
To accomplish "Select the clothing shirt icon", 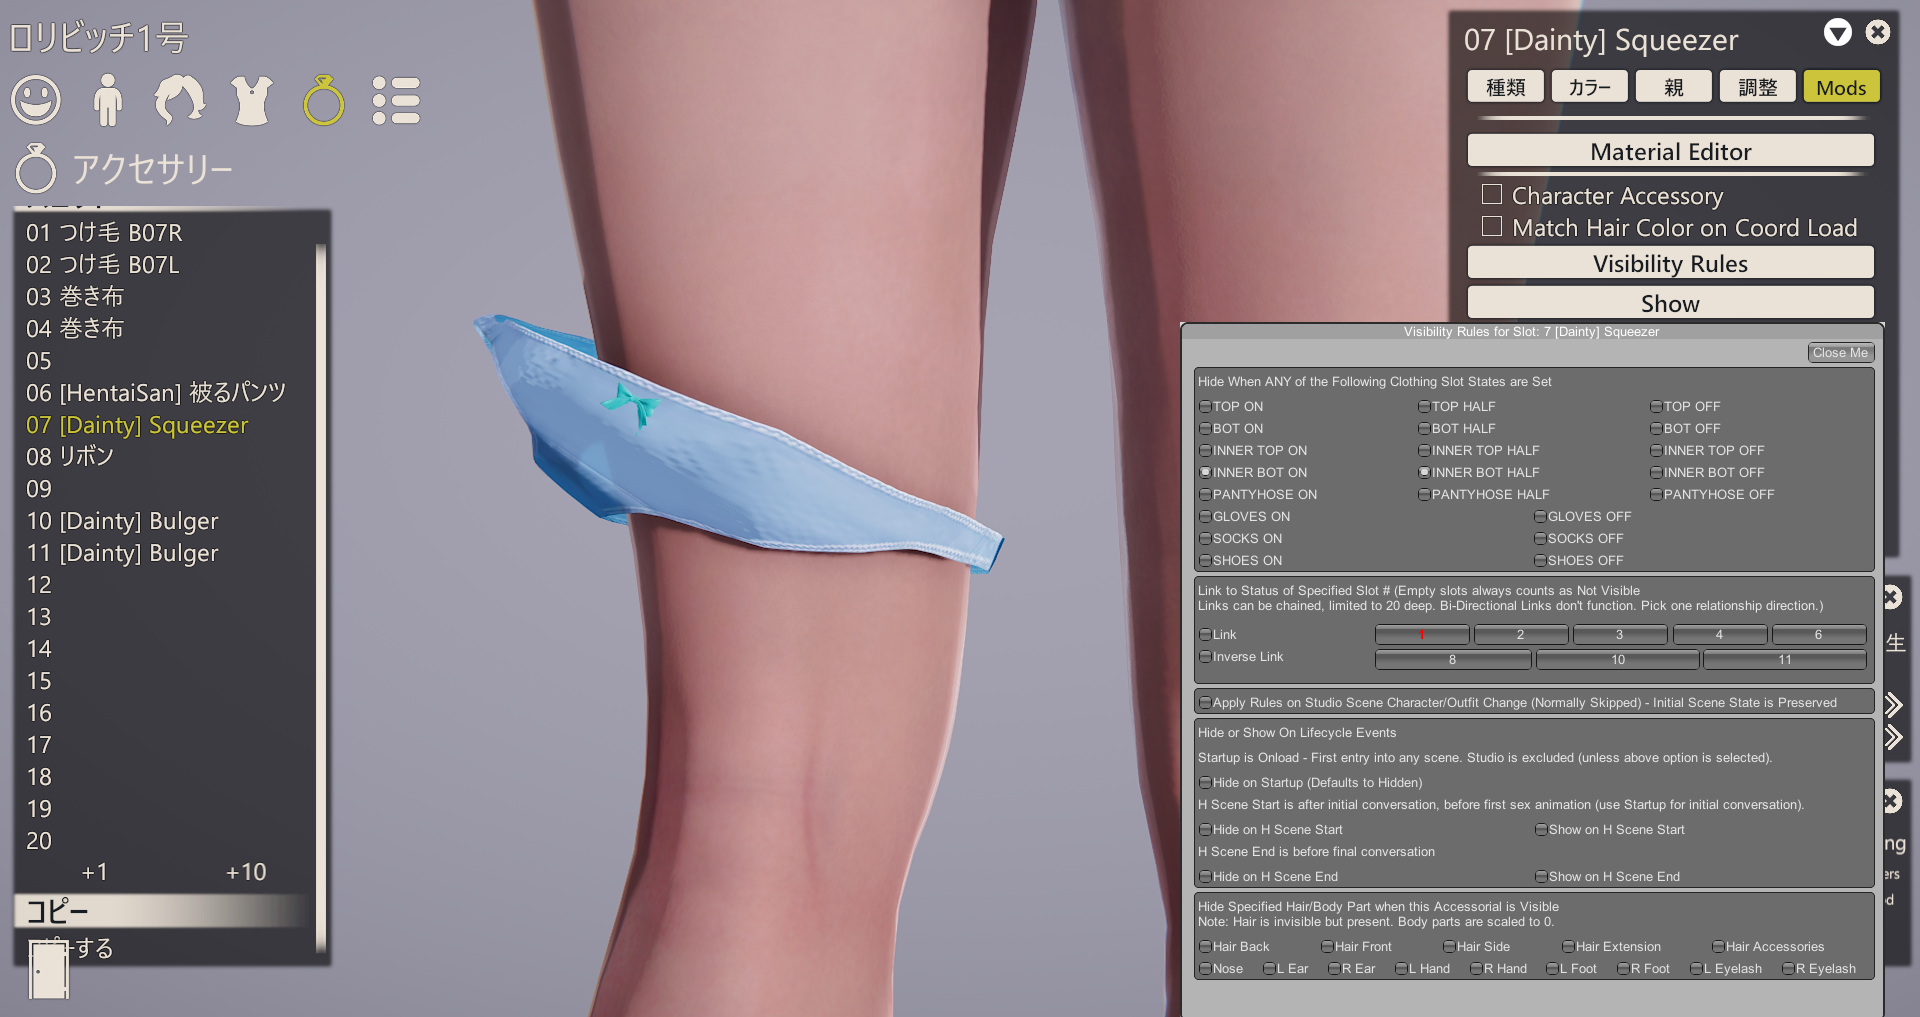I will [252, 101].
